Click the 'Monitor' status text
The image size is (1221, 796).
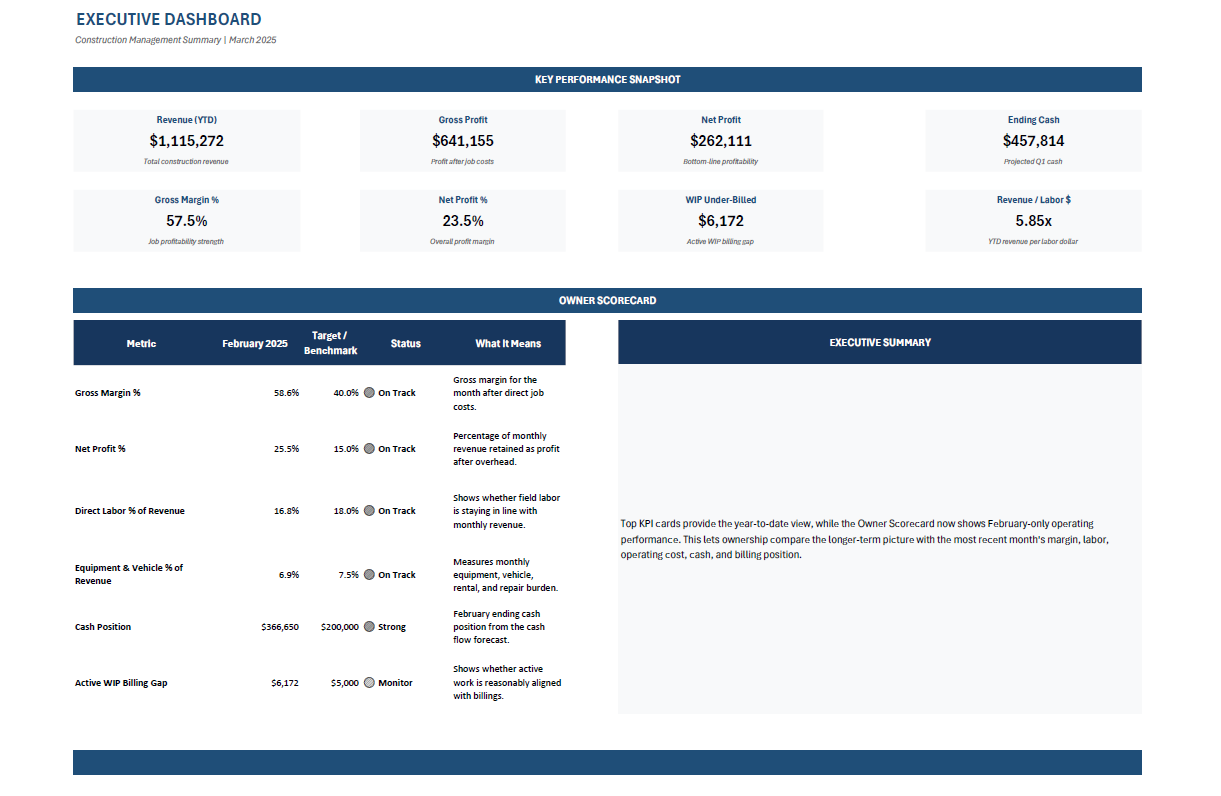pyautogui.click(x=395, y=683)
